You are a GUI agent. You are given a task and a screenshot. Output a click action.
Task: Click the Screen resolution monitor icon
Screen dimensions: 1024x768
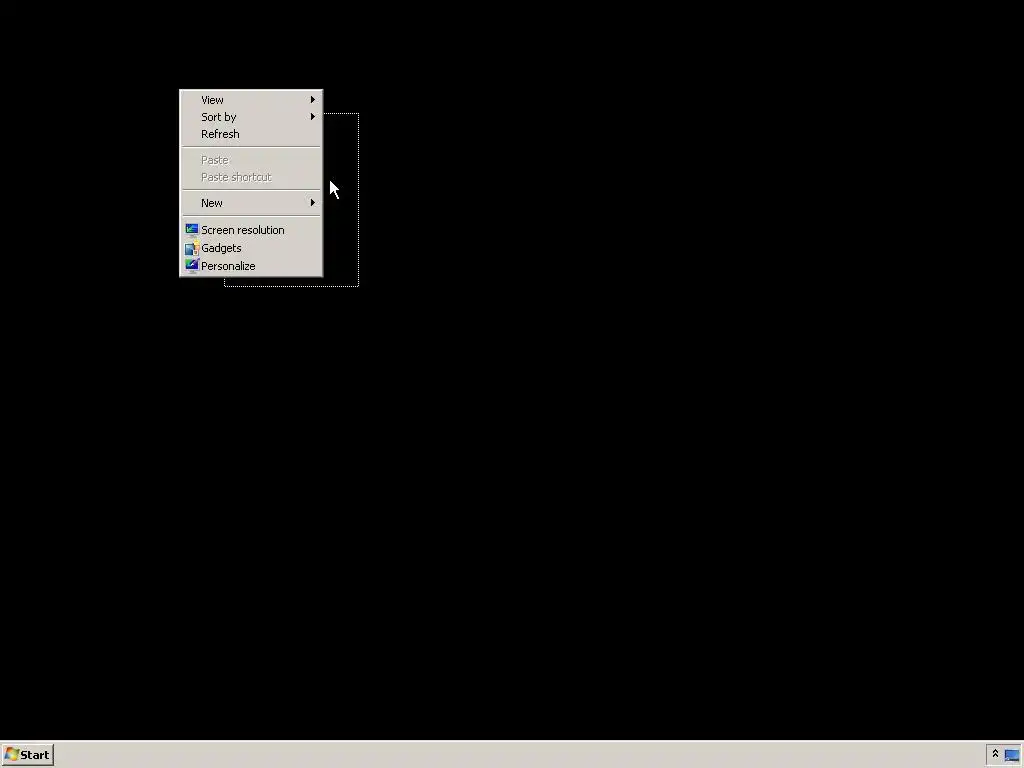pos(191,230)
